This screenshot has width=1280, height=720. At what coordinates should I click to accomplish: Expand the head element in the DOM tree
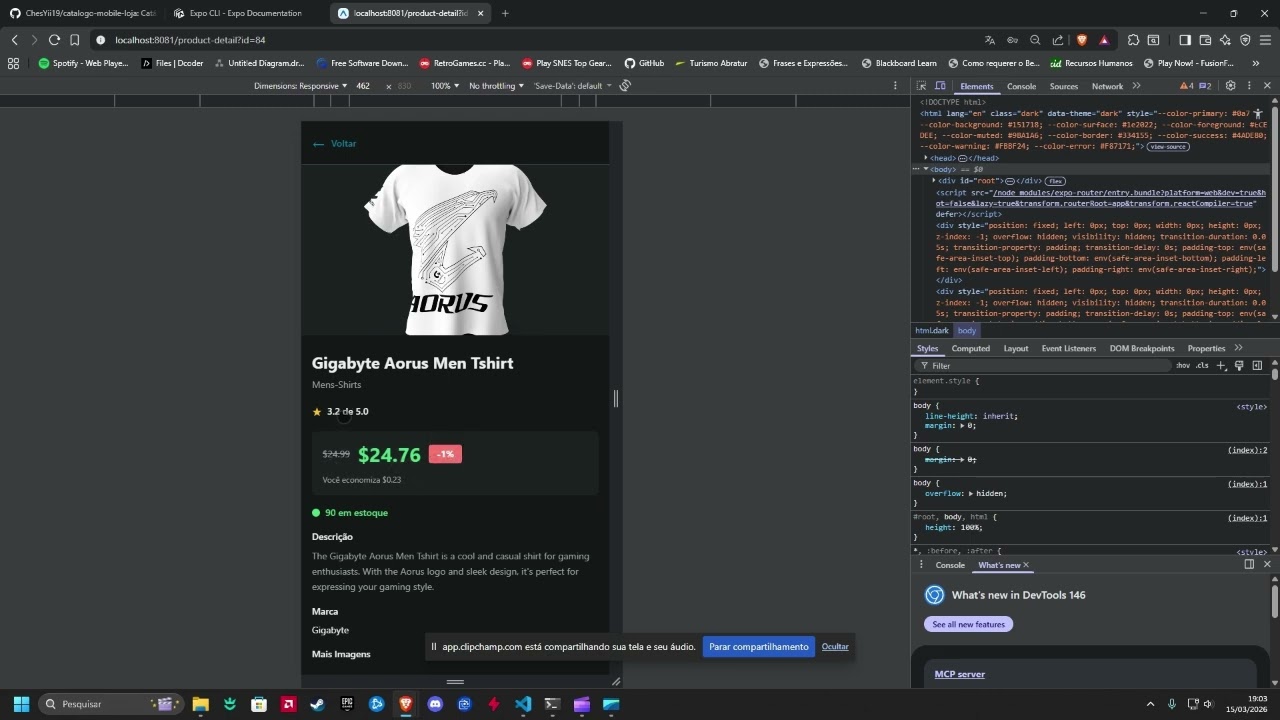pyautogui.click(x=926, y=158)
